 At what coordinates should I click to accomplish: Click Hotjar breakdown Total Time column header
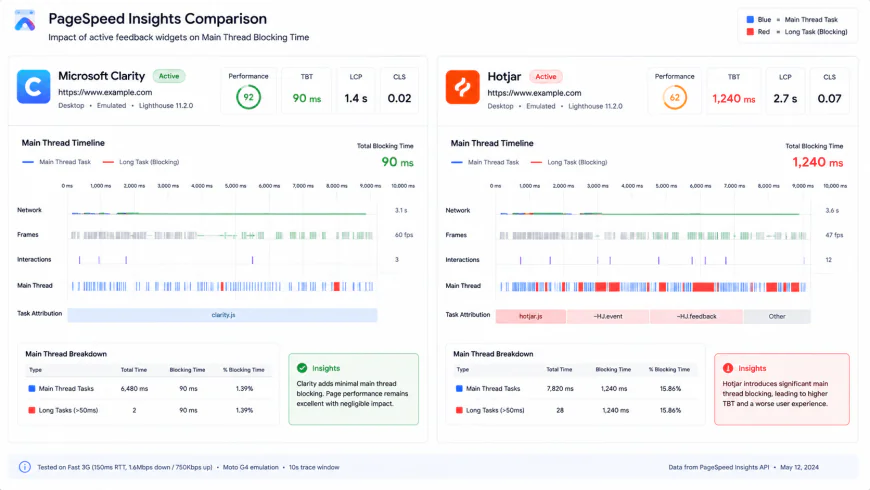559,369
